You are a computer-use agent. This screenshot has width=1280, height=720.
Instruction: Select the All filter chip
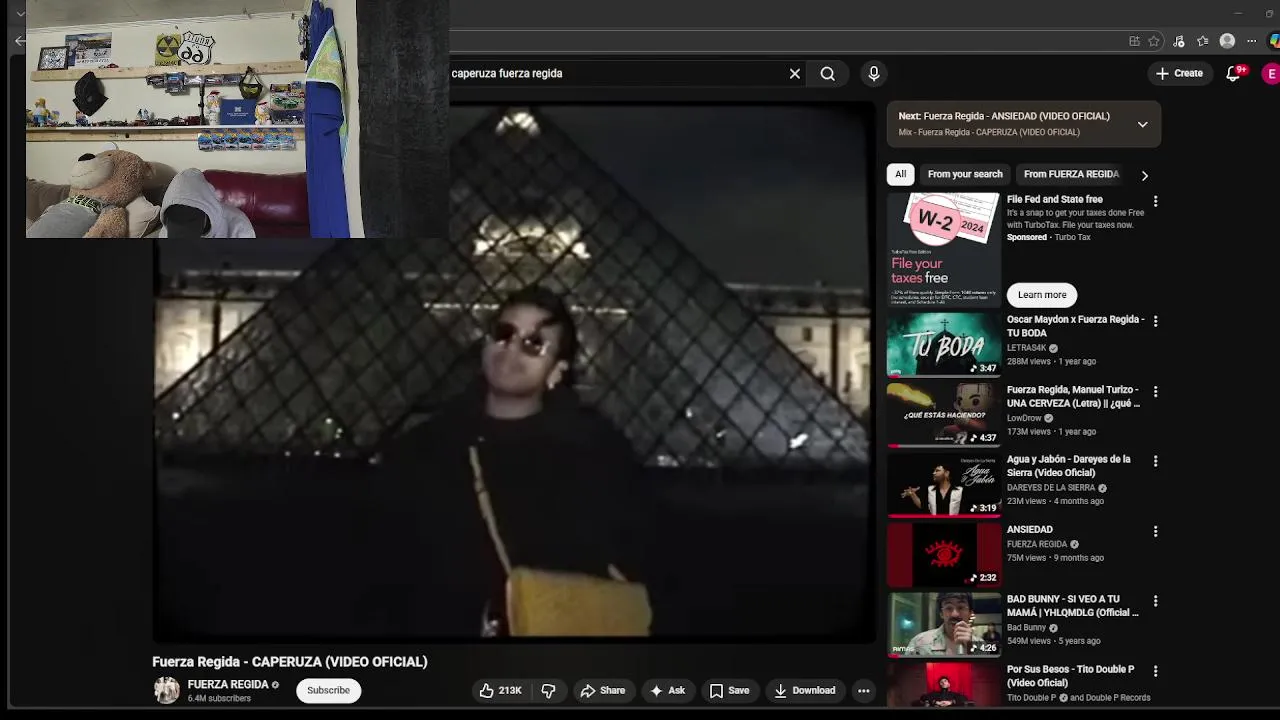click(900, 174)
